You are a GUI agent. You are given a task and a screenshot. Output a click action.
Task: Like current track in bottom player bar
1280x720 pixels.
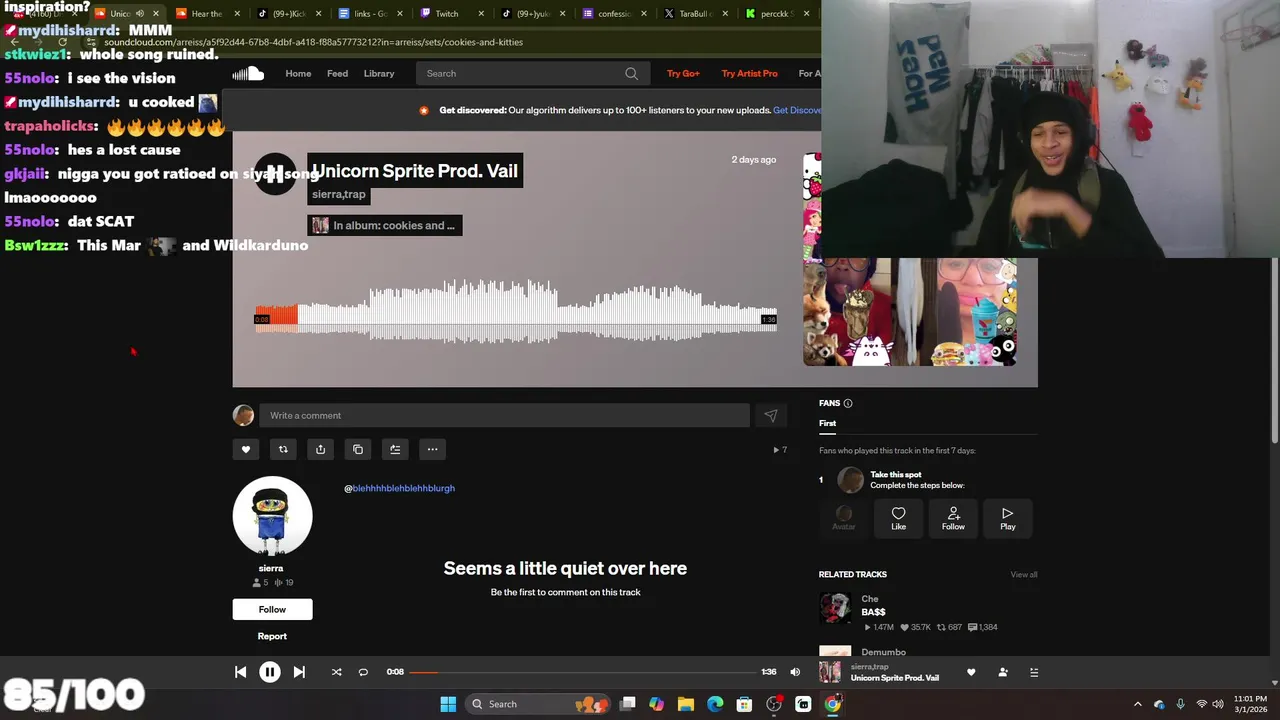click(971, 672)
